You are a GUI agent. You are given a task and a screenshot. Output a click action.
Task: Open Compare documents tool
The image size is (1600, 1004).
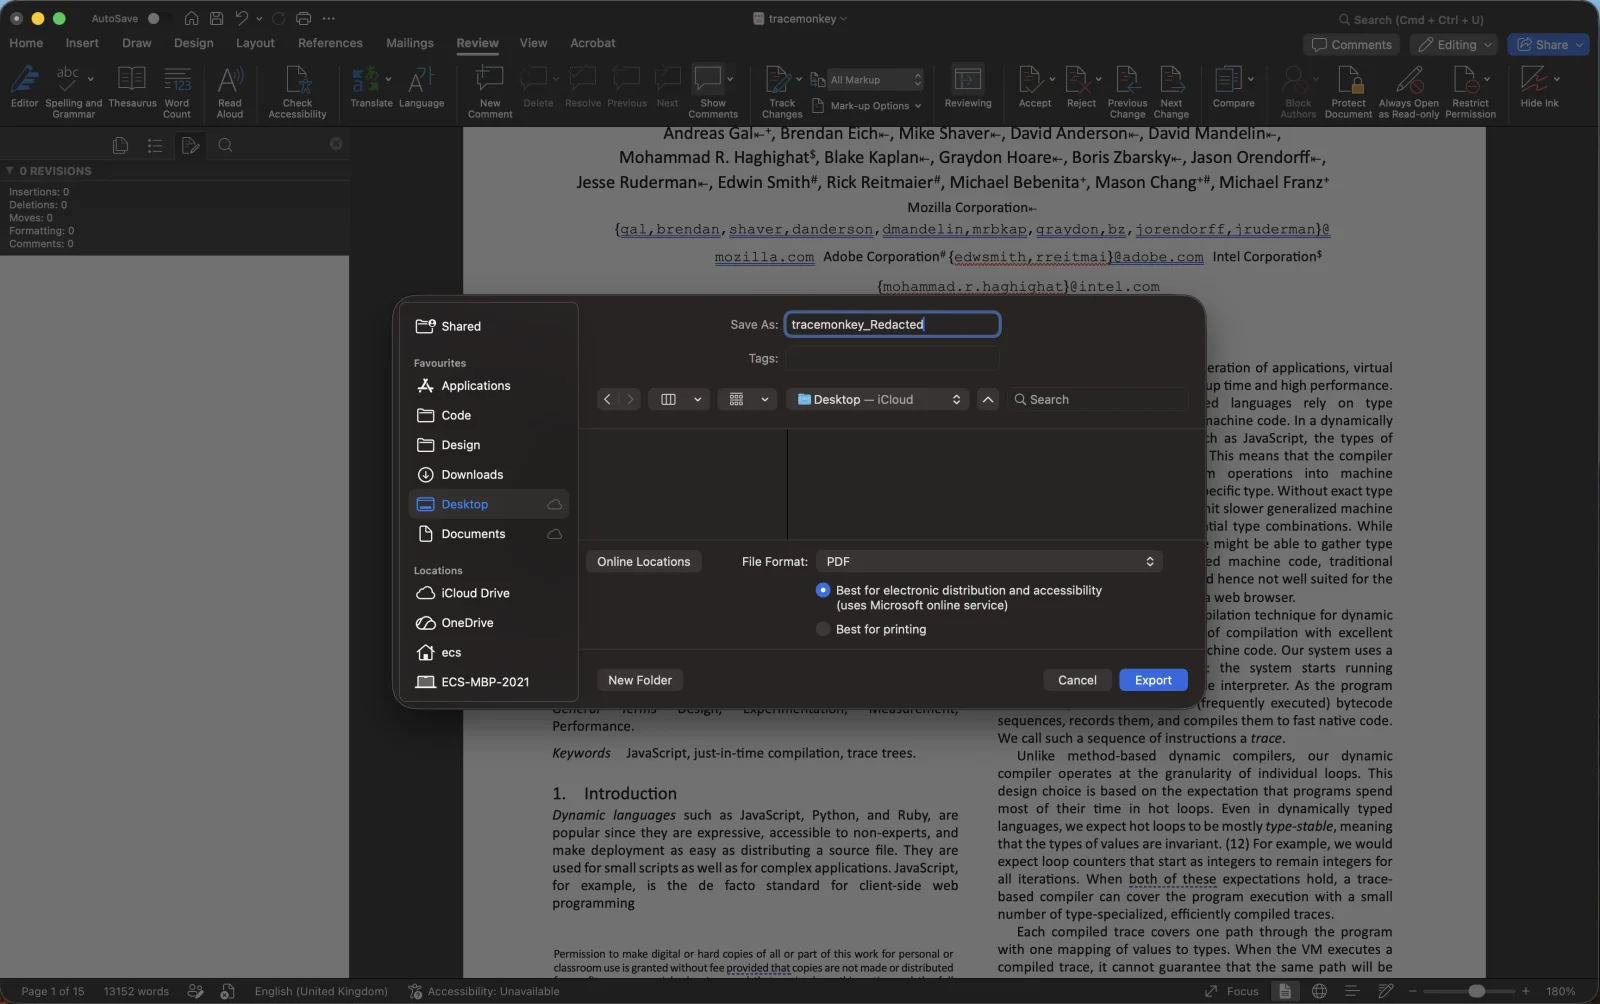pos(1233,87)
